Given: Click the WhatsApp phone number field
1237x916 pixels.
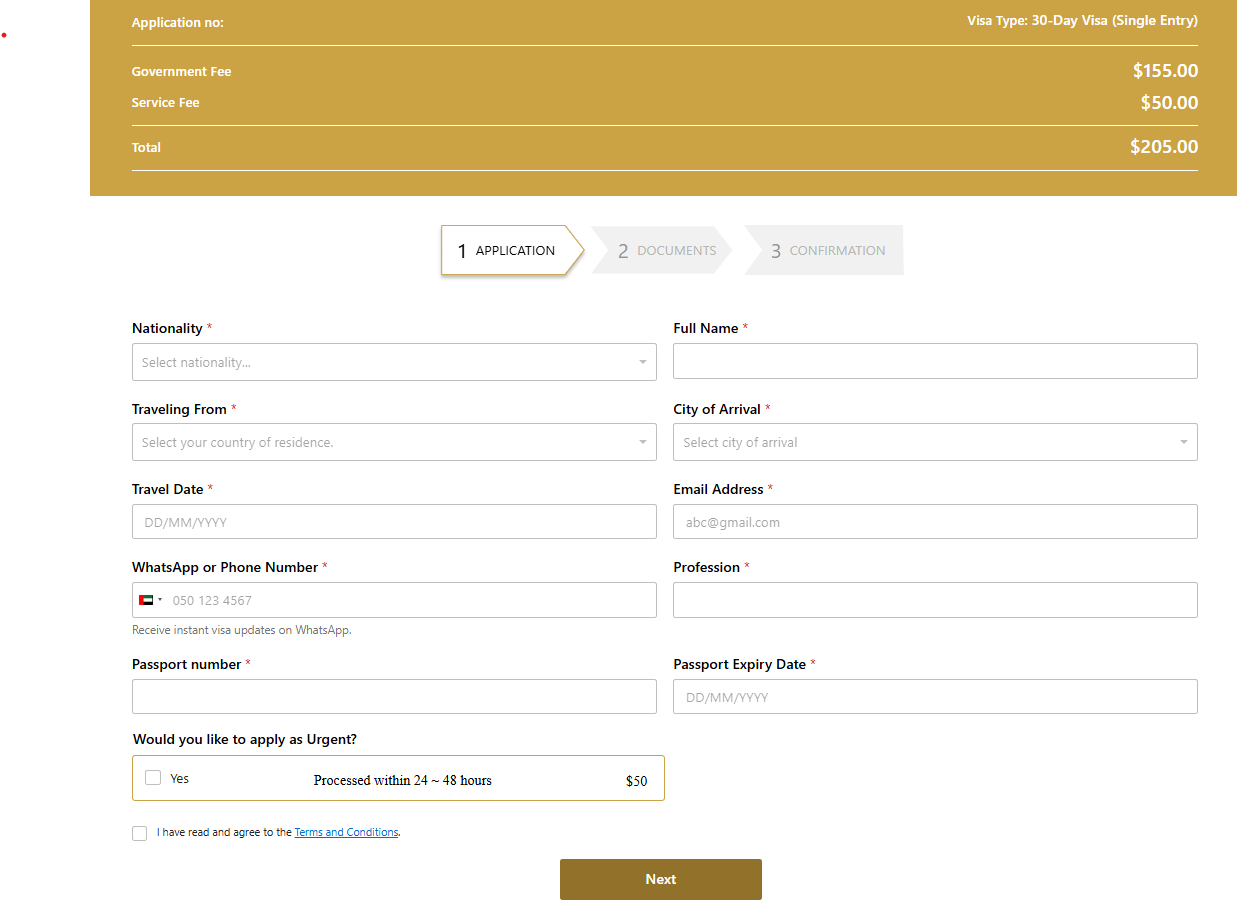Looking at the screenshot, I should 410,600.
